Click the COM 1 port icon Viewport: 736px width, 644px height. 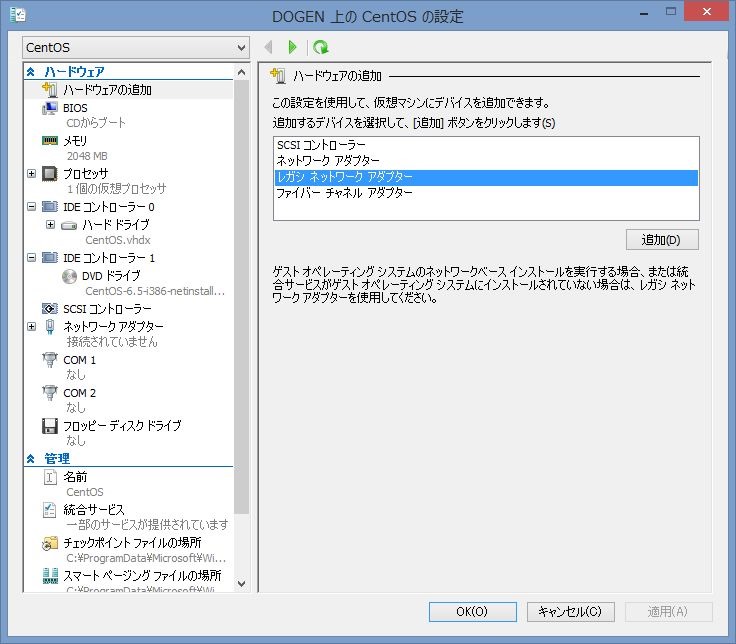click(50, 360)
